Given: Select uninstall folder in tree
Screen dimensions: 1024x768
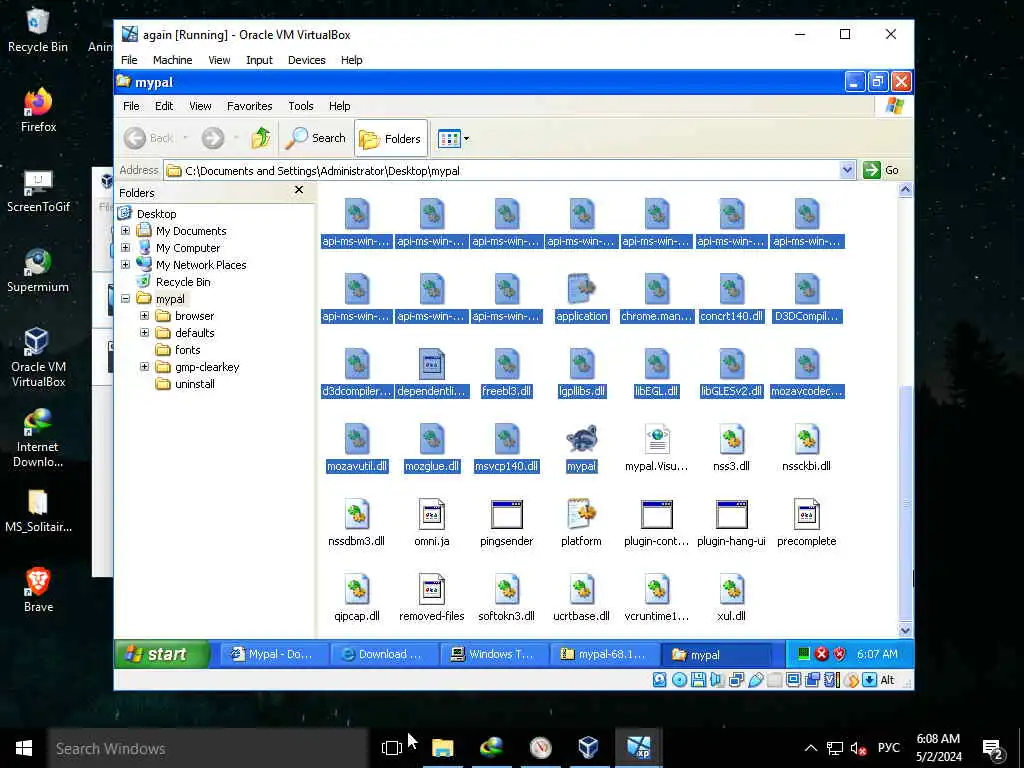Looking at the screenshot, I should 185,384.
